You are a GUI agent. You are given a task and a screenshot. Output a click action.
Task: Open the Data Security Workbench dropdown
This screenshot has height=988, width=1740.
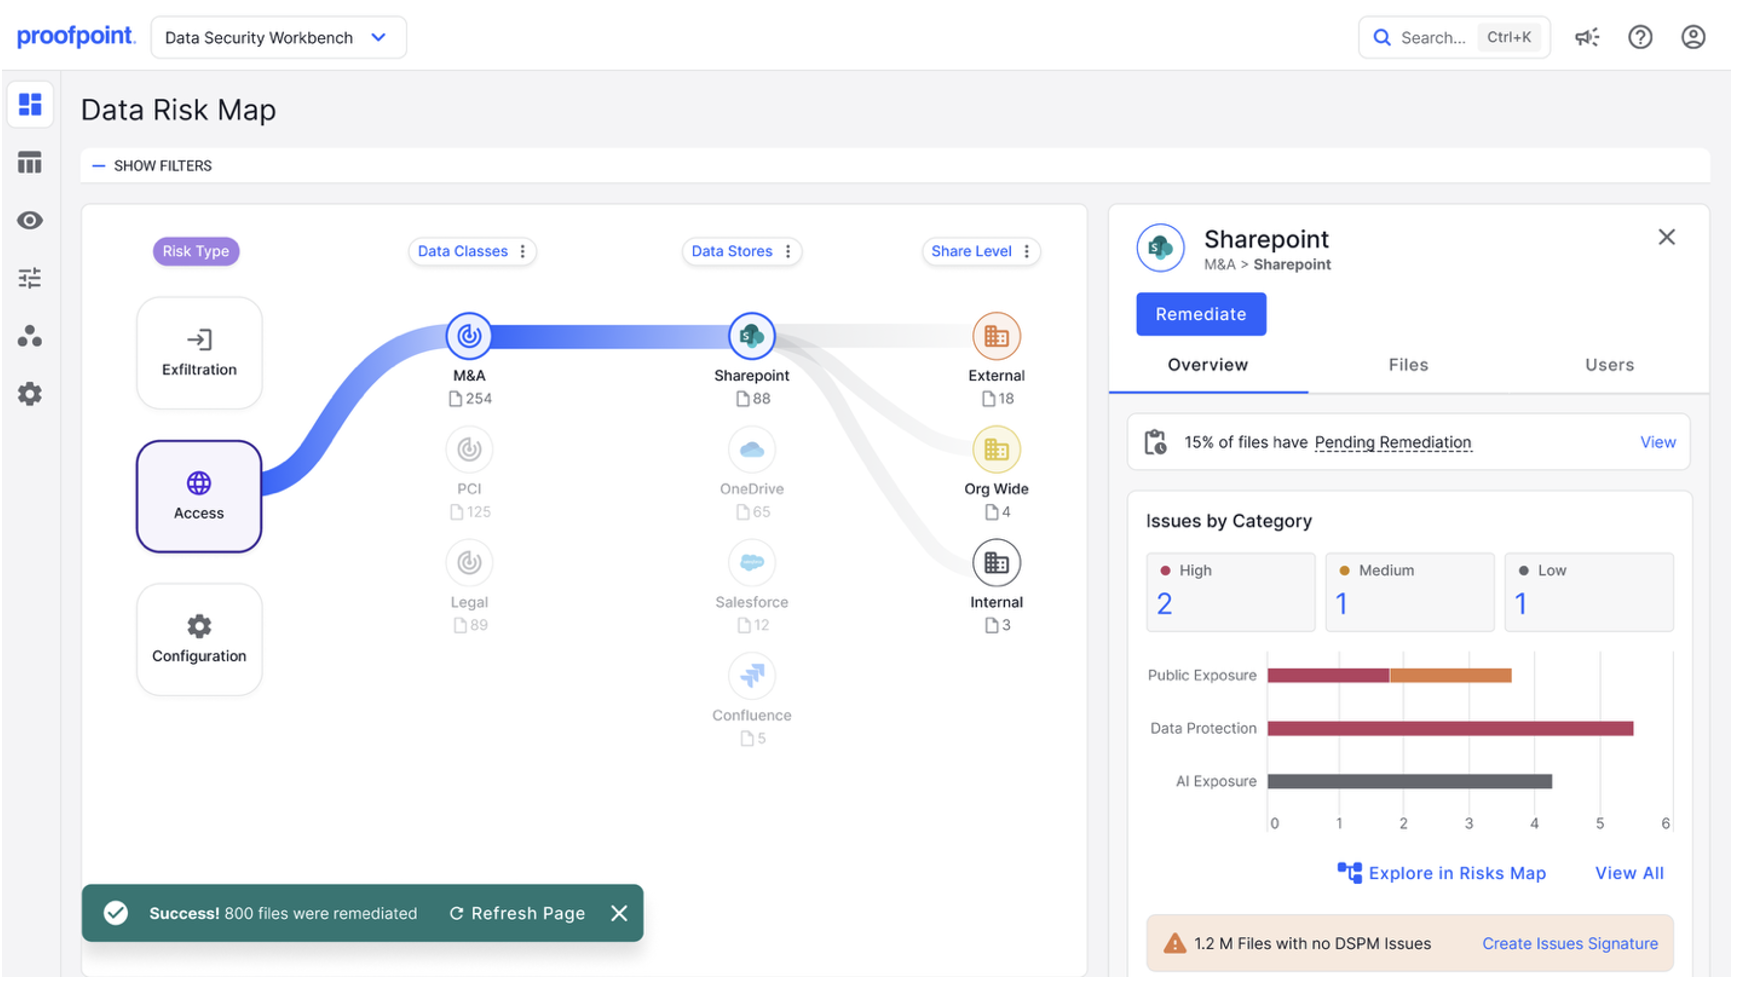click(x=278, y=38)
